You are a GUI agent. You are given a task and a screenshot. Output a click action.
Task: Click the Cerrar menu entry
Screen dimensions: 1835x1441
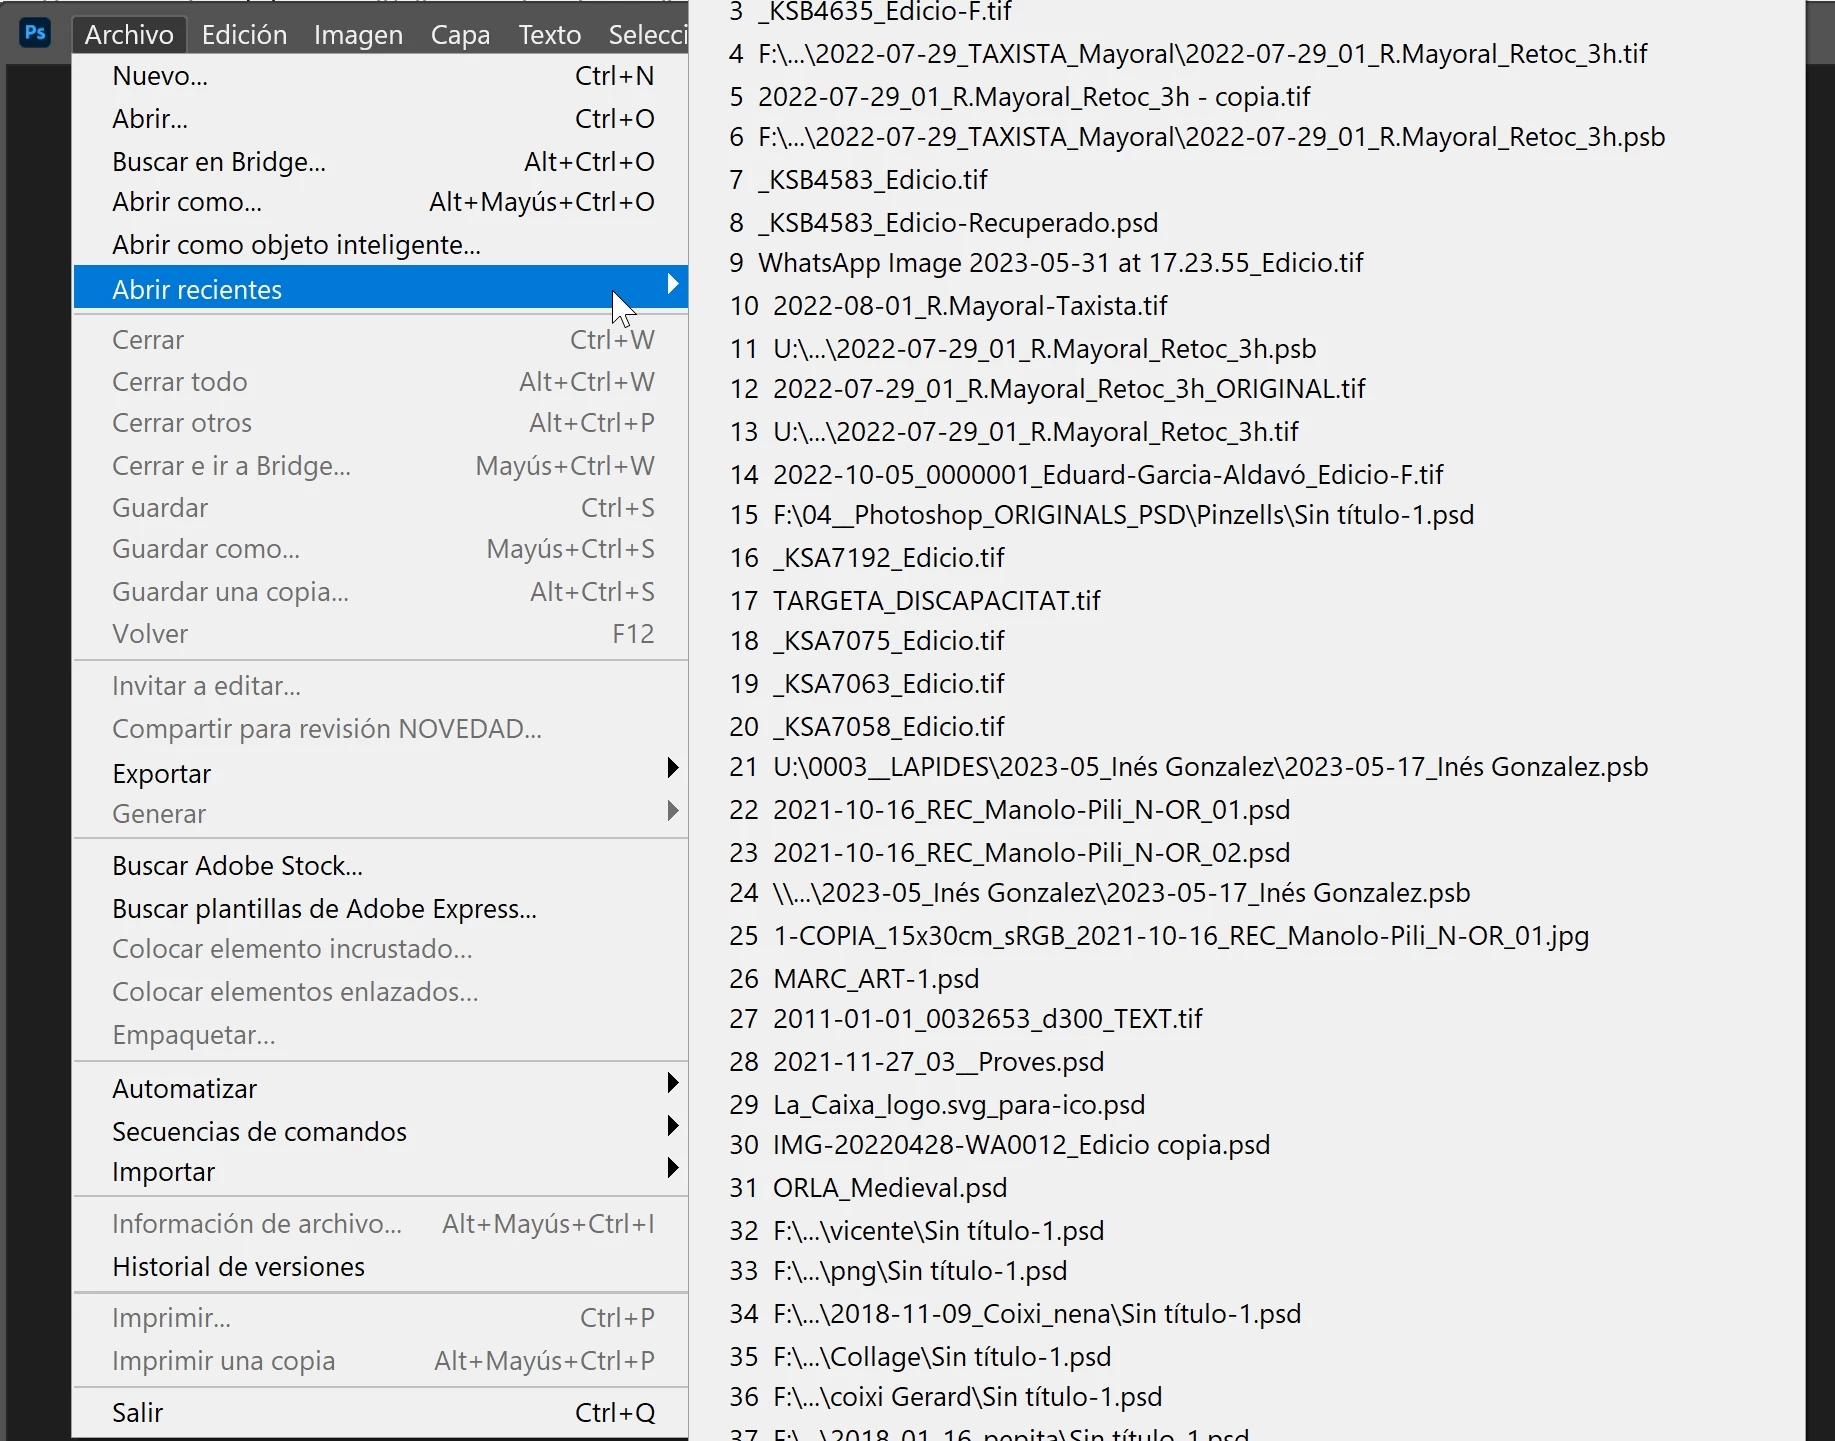(381, 340)
